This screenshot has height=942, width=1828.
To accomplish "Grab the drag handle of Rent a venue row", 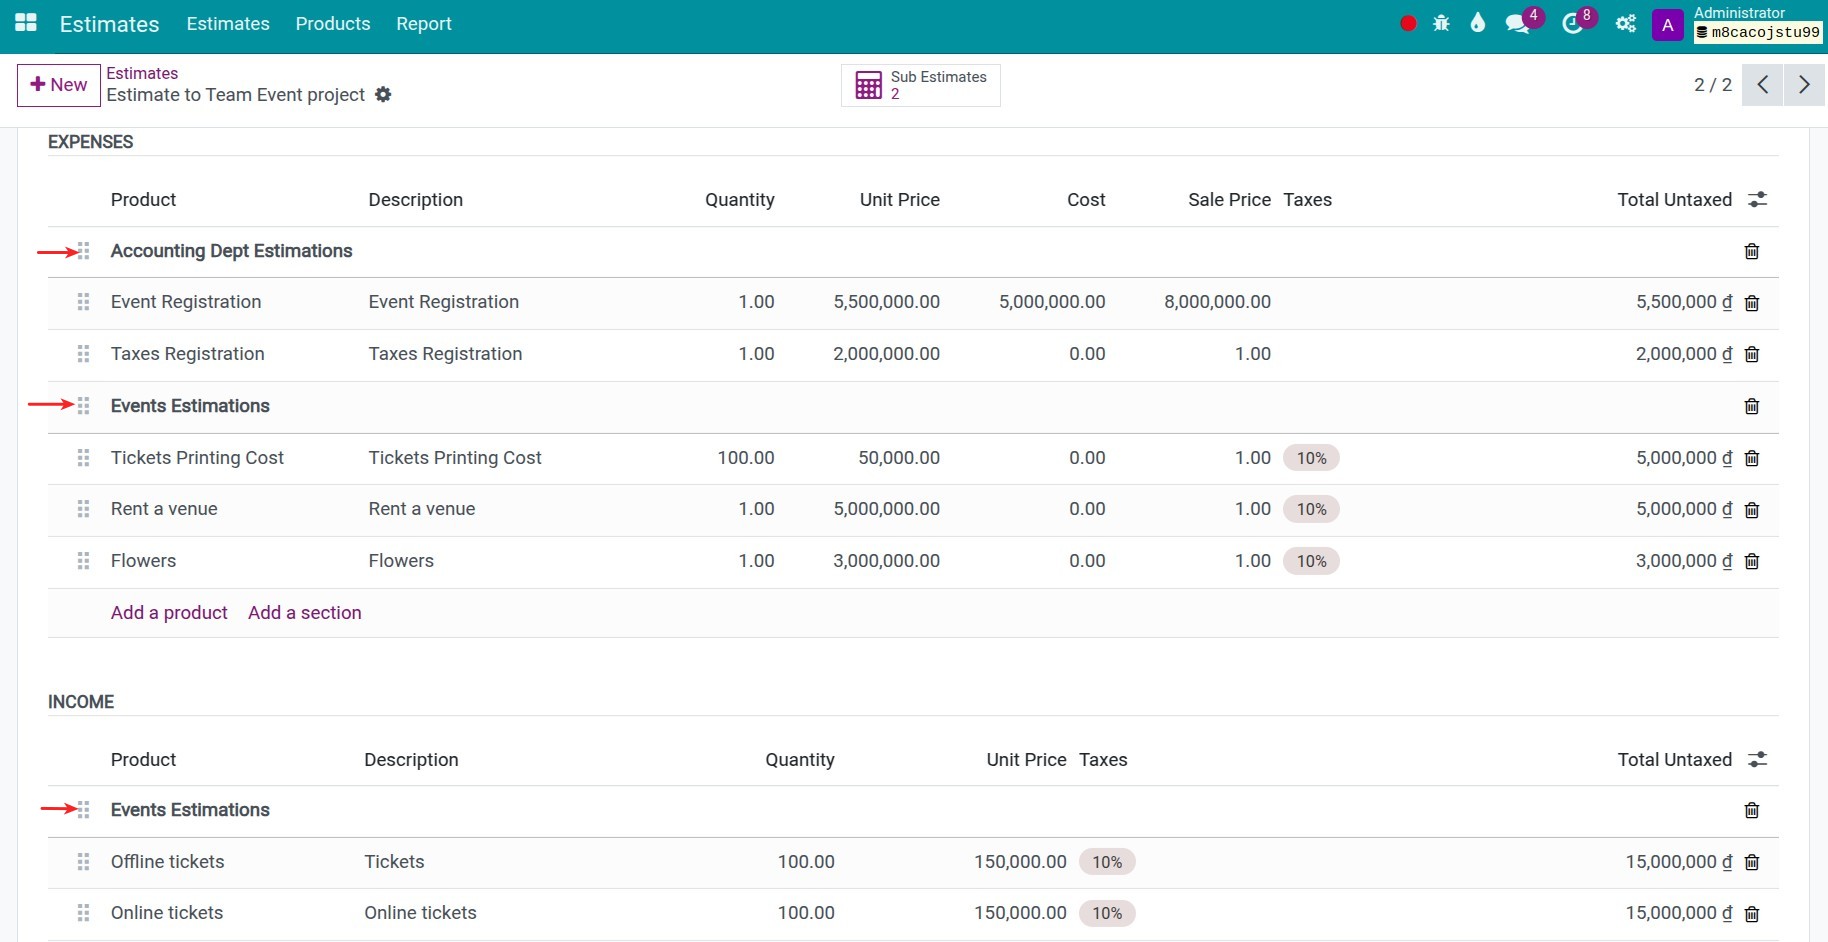I will click(x=84, y=509).
